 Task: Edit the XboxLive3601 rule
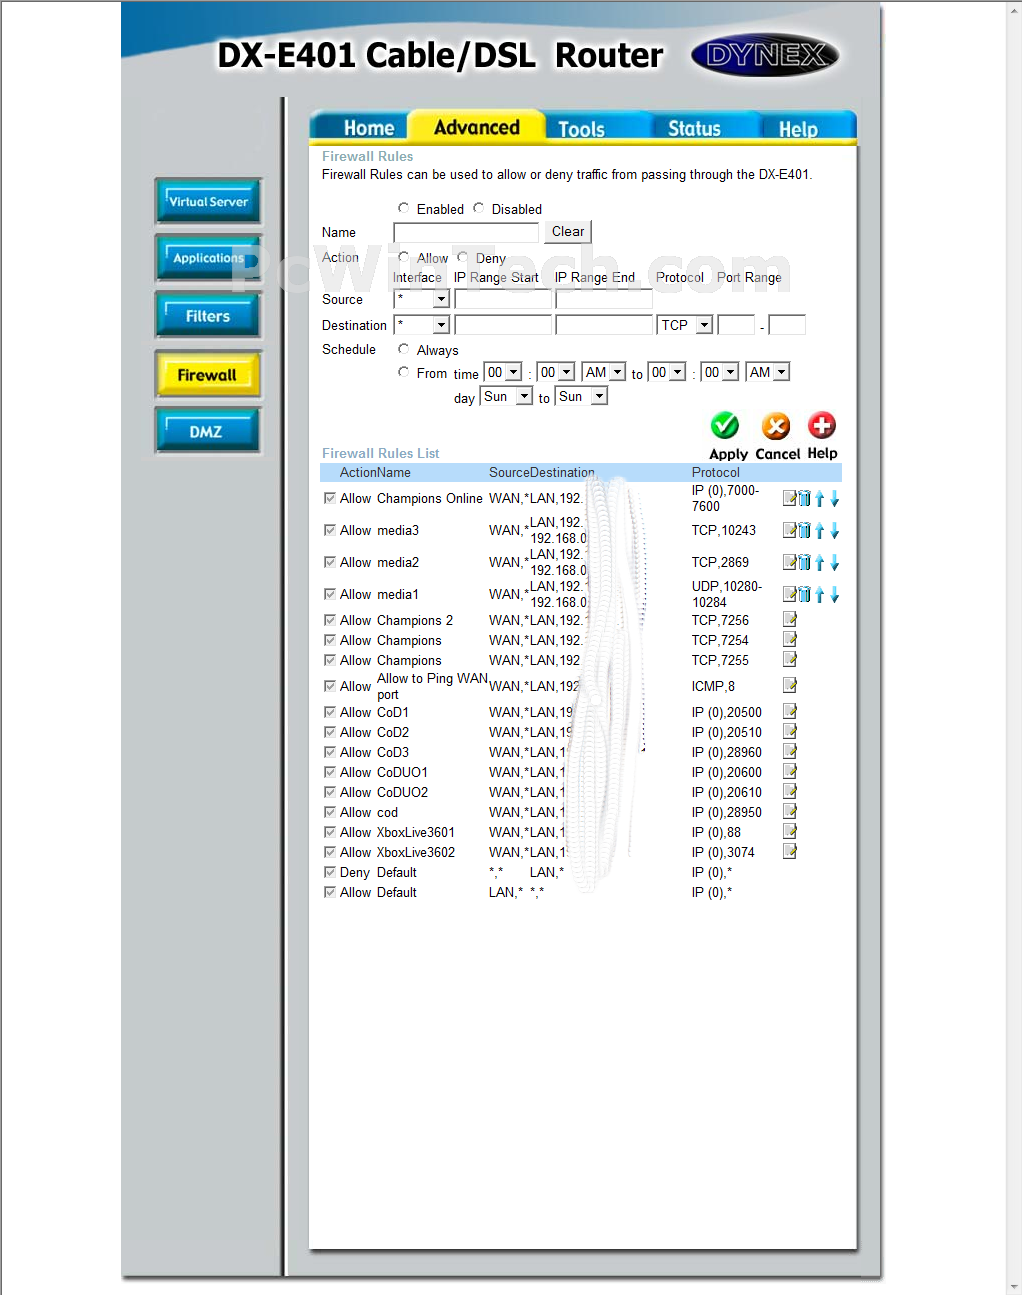tap(790, 831)
